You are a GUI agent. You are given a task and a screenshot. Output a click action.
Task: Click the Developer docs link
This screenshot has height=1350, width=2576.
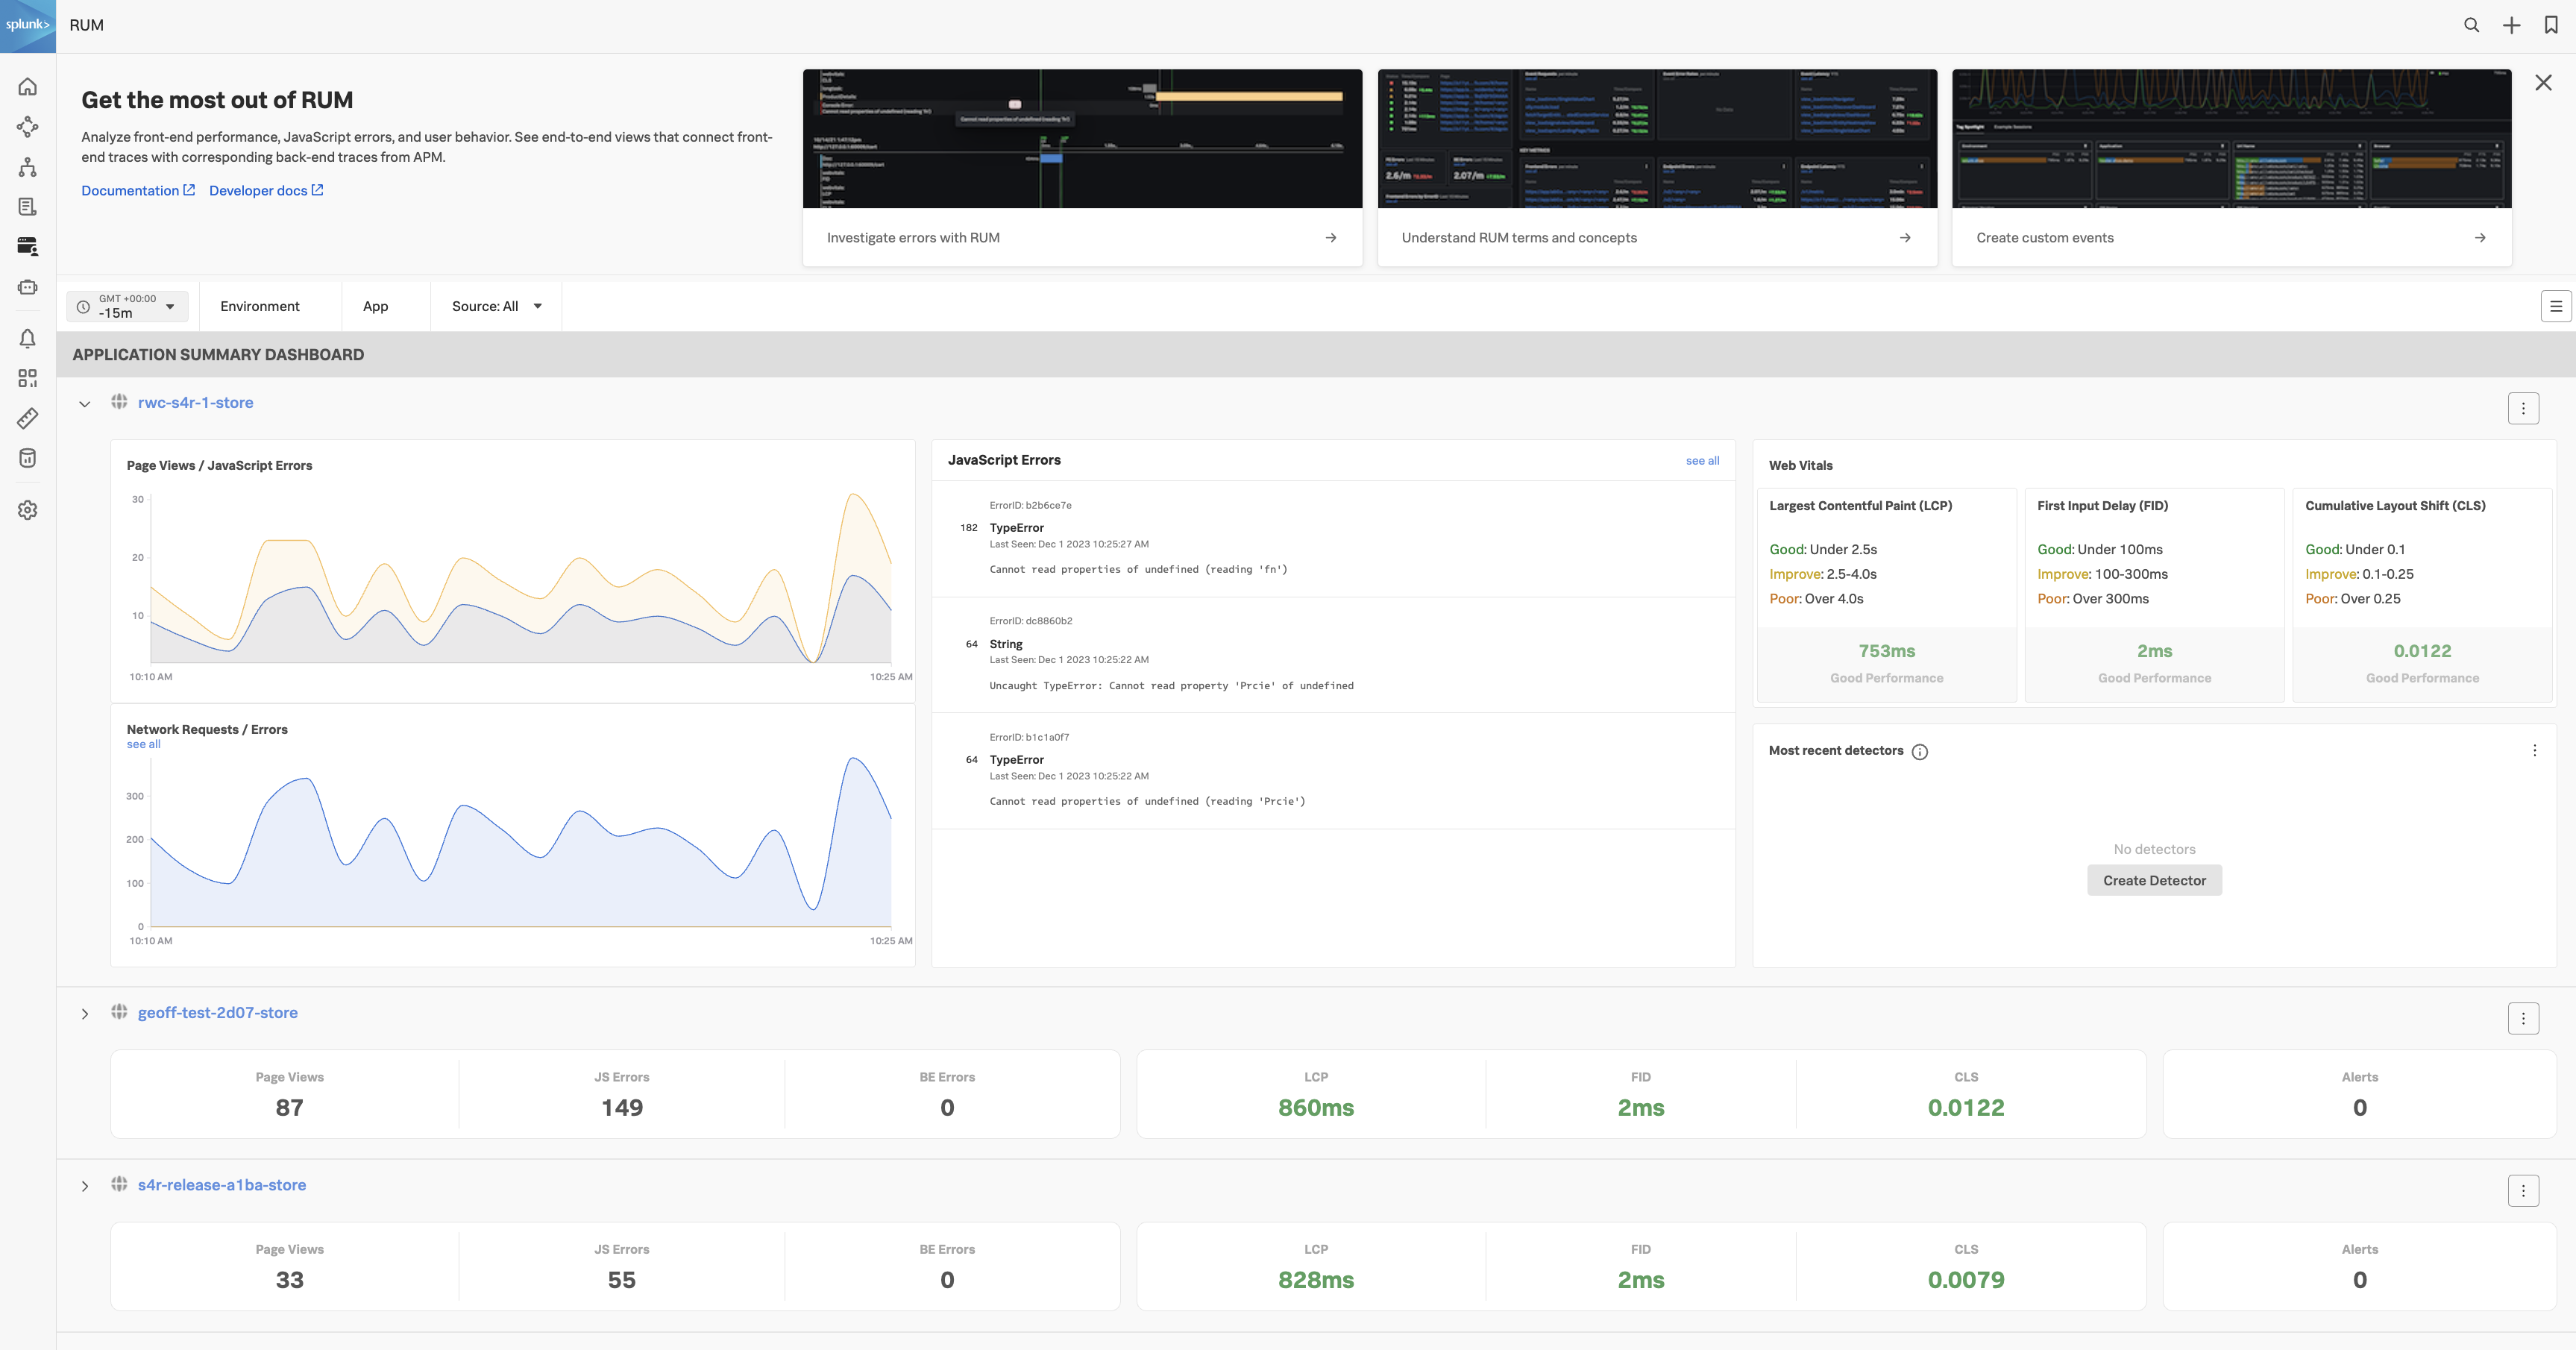pos(266,189)
